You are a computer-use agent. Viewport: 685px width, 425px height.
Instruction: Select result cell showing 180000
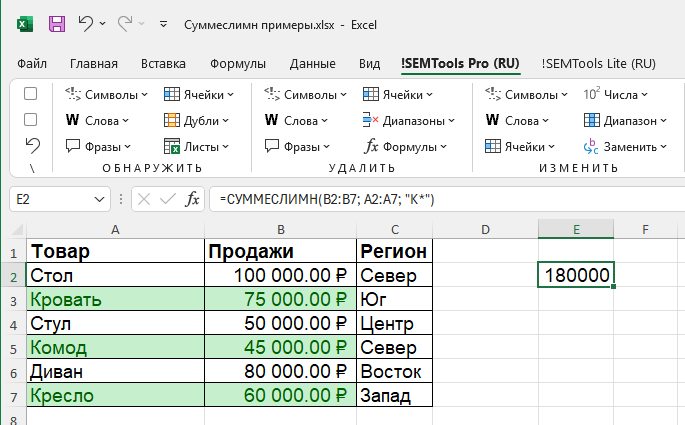pyautogui.click(x=576, y=275)
